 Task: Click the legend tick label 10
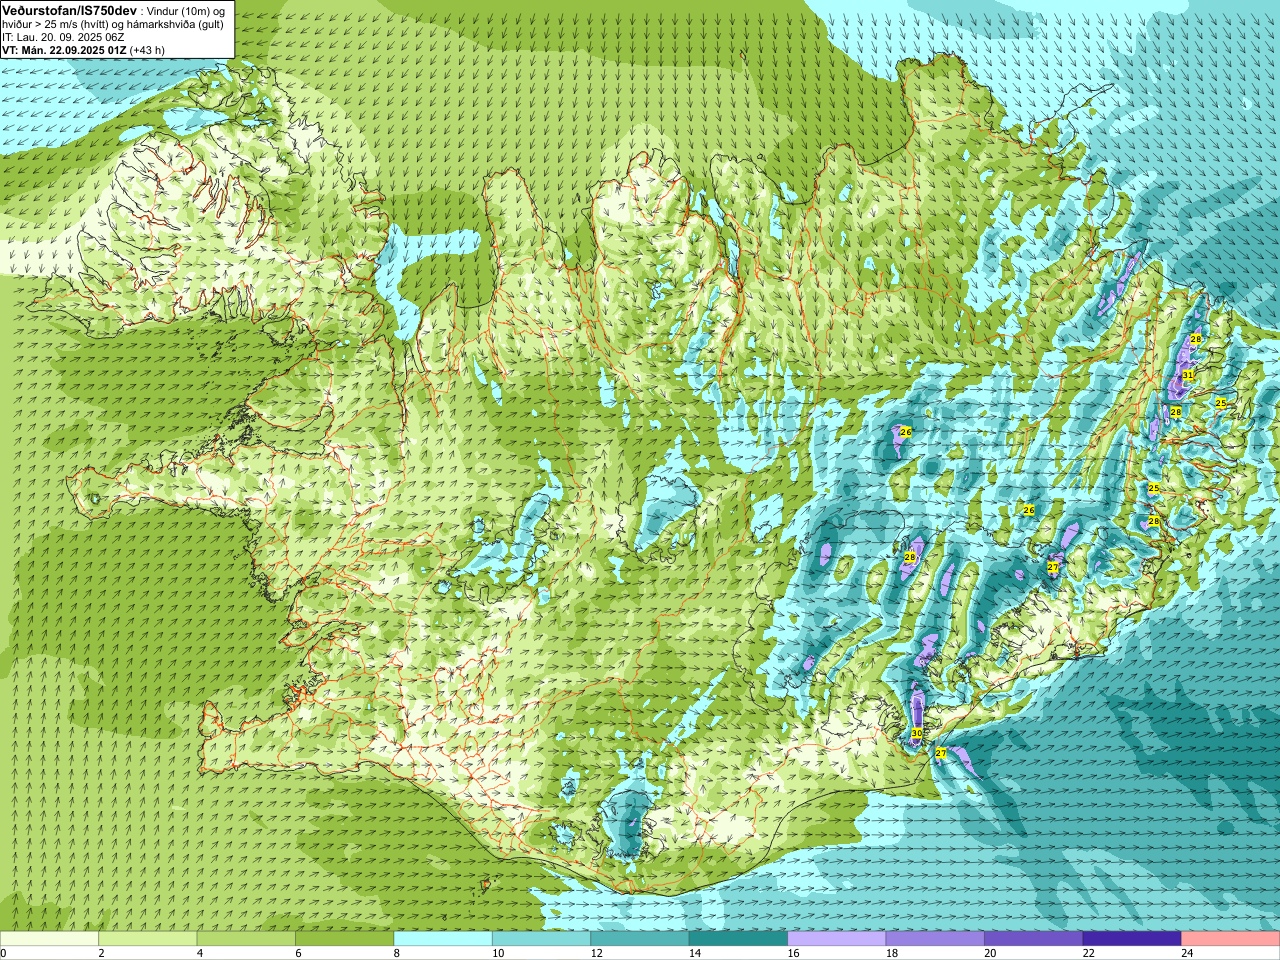498,954
